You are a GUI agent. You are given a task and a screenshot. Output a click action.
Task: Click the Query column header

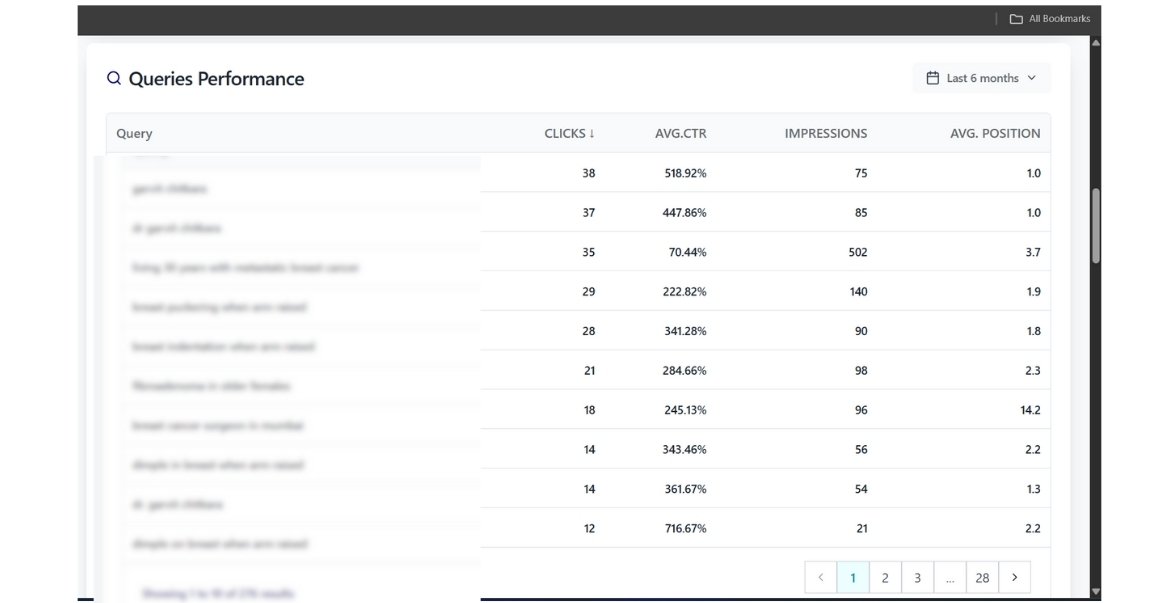tap(134, 133)
